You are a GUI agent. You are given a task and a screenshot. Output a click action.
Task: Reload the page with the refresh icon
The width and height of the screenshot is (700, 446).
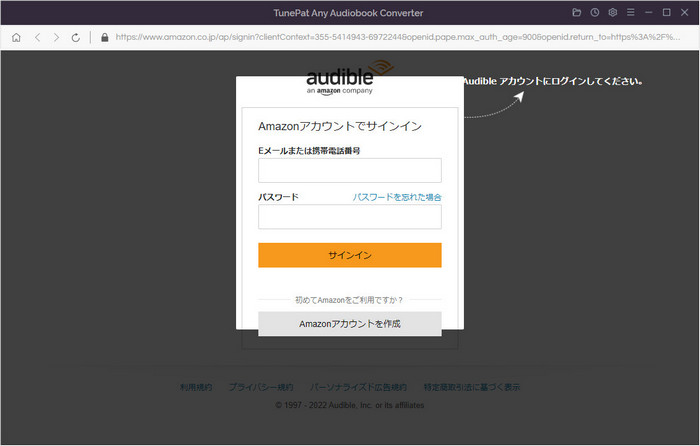coord(75,38)
